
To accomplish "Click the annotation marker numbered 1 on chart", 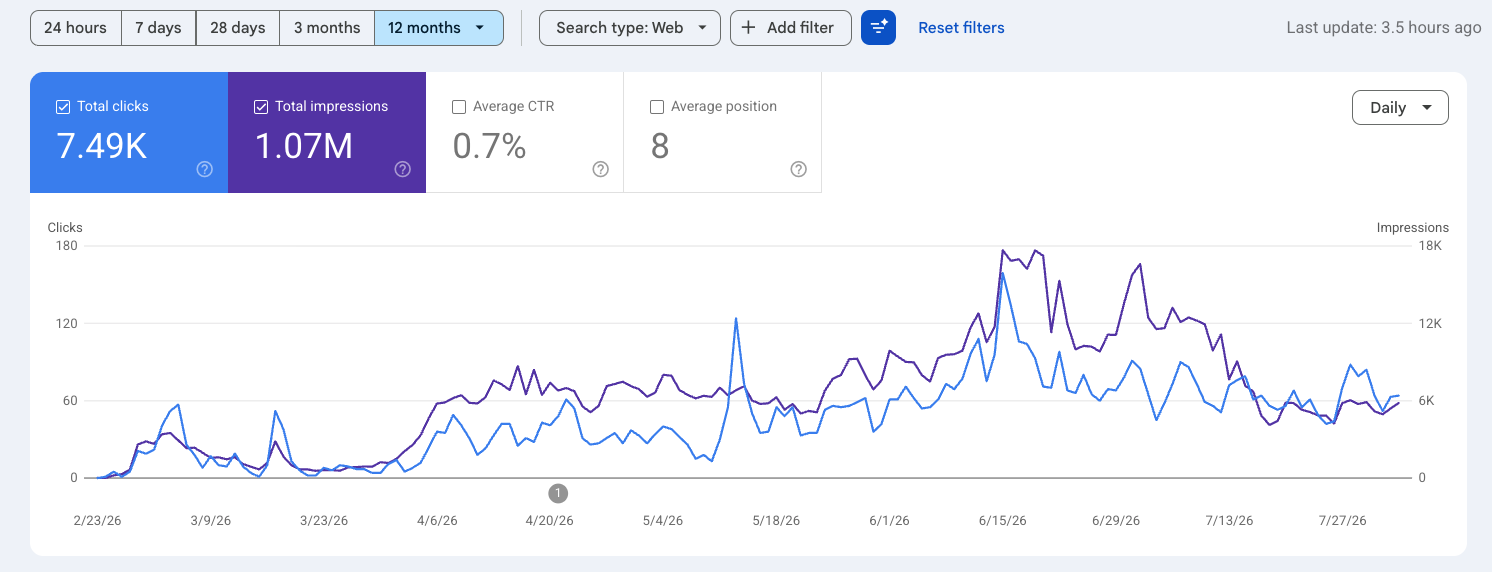I will click(558, 492).
